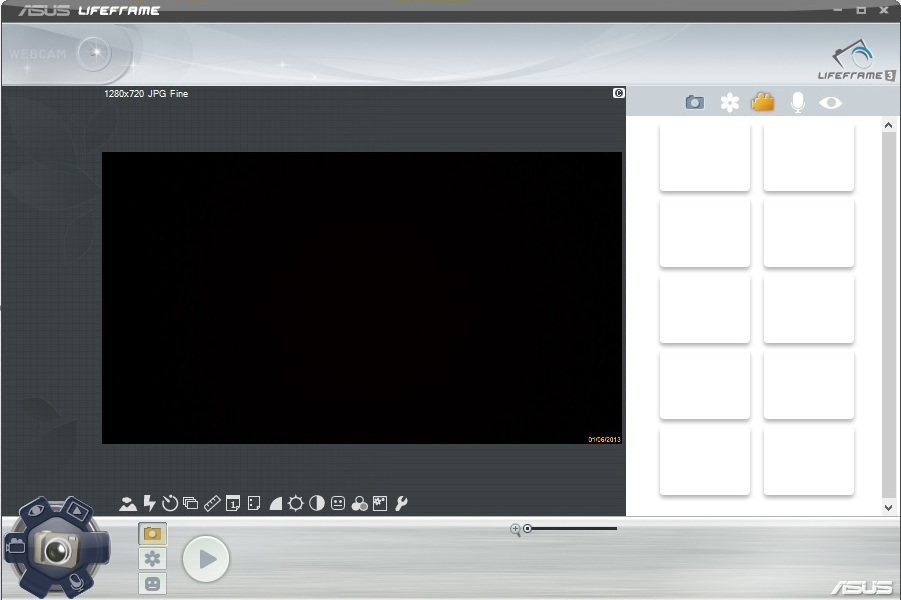
Task: Select microphone voice recorder on the dial
Action: 77,582
